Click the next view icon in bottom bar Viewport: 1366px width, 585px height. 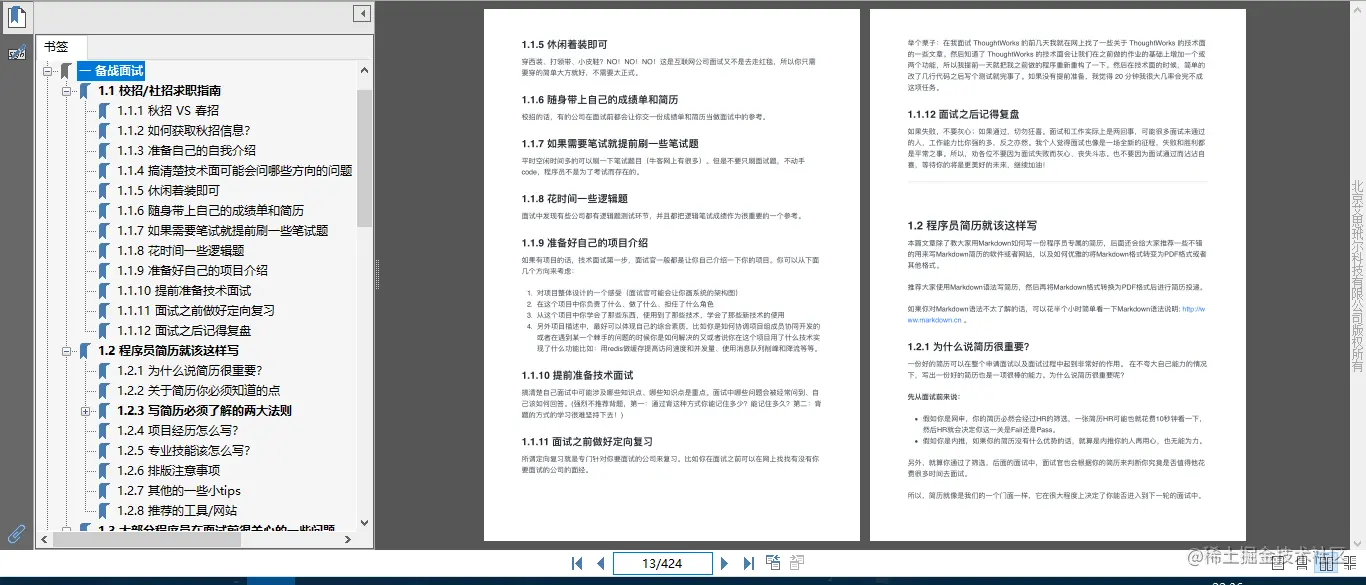click(797, 563)
